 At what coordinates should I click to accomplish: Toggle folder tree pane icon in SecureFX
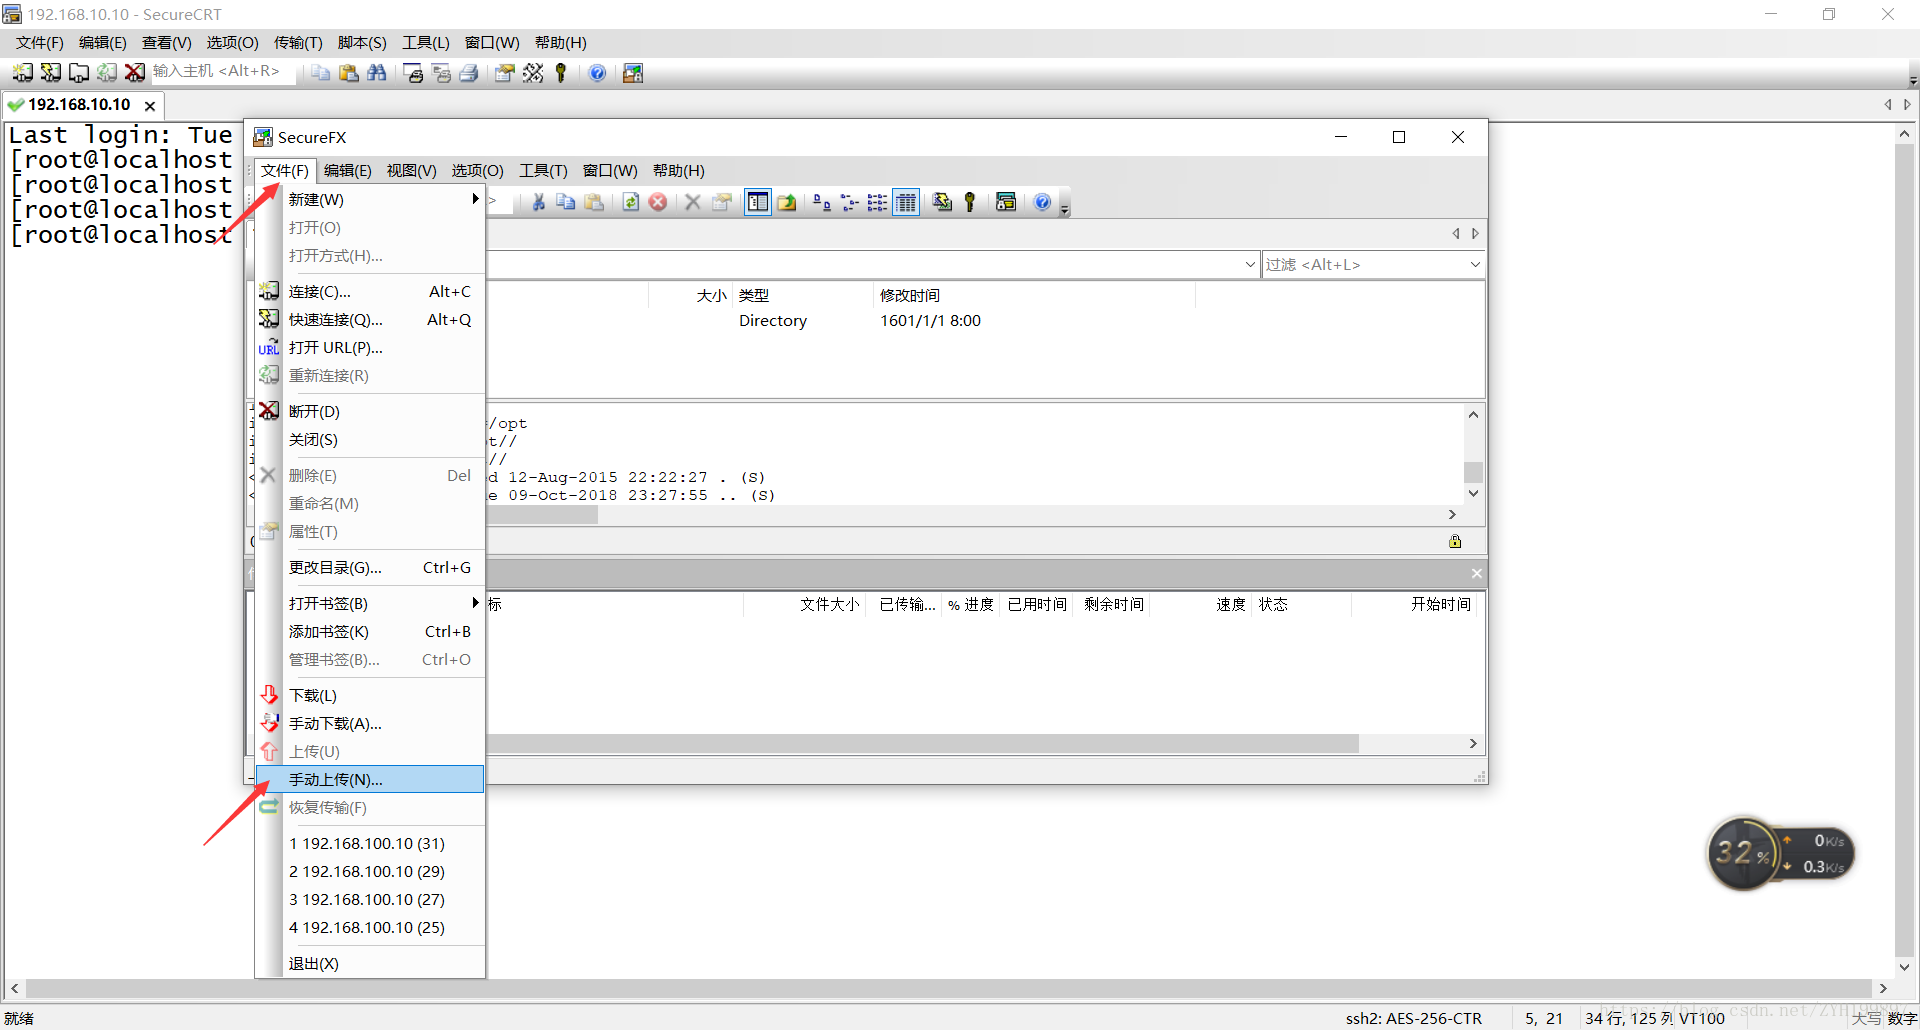(x=758, y=202)
